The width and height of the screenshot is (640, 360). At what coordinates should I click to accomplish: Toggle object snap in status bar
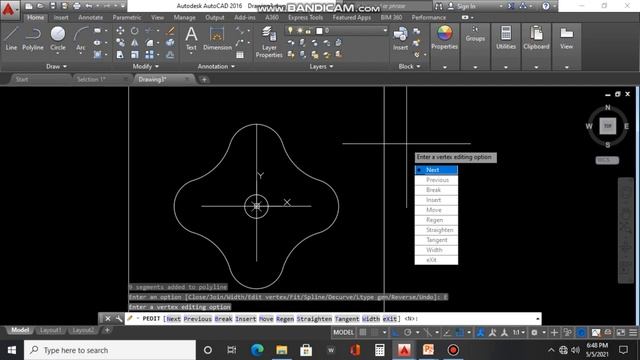[x=459, y=332]
